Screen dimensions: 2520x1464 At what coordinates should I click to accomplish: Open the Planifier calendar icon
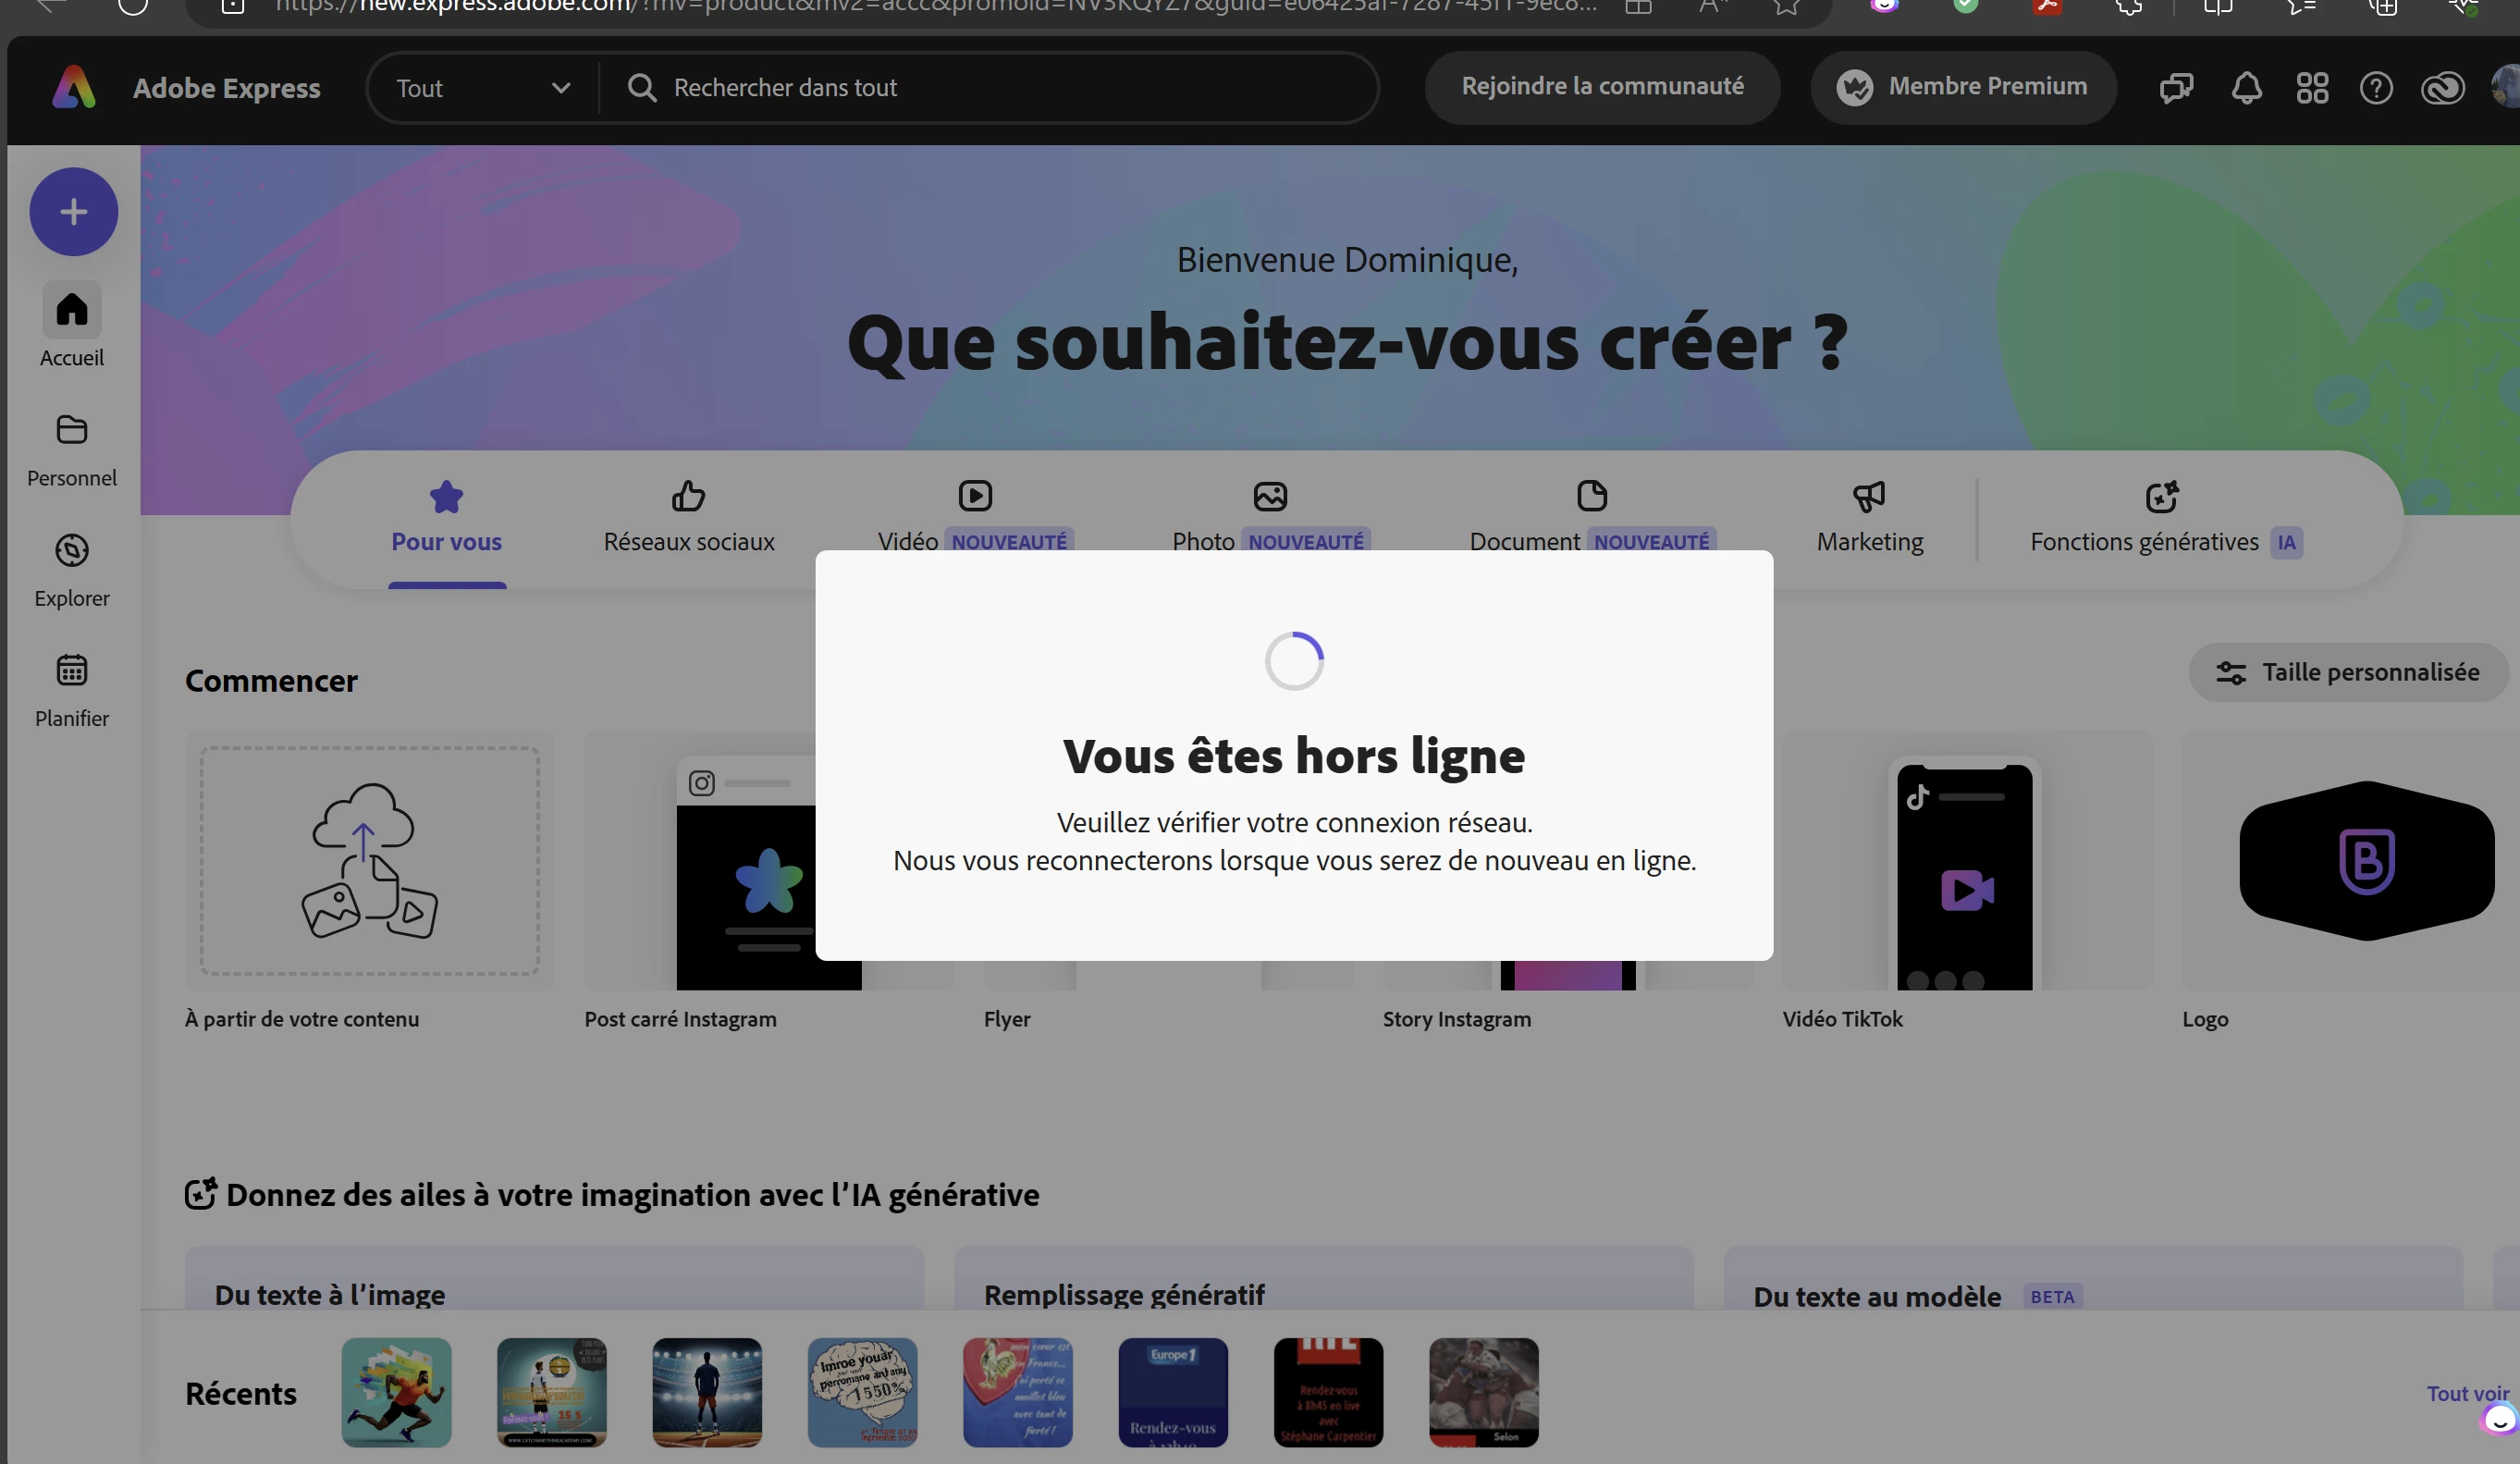72,671
